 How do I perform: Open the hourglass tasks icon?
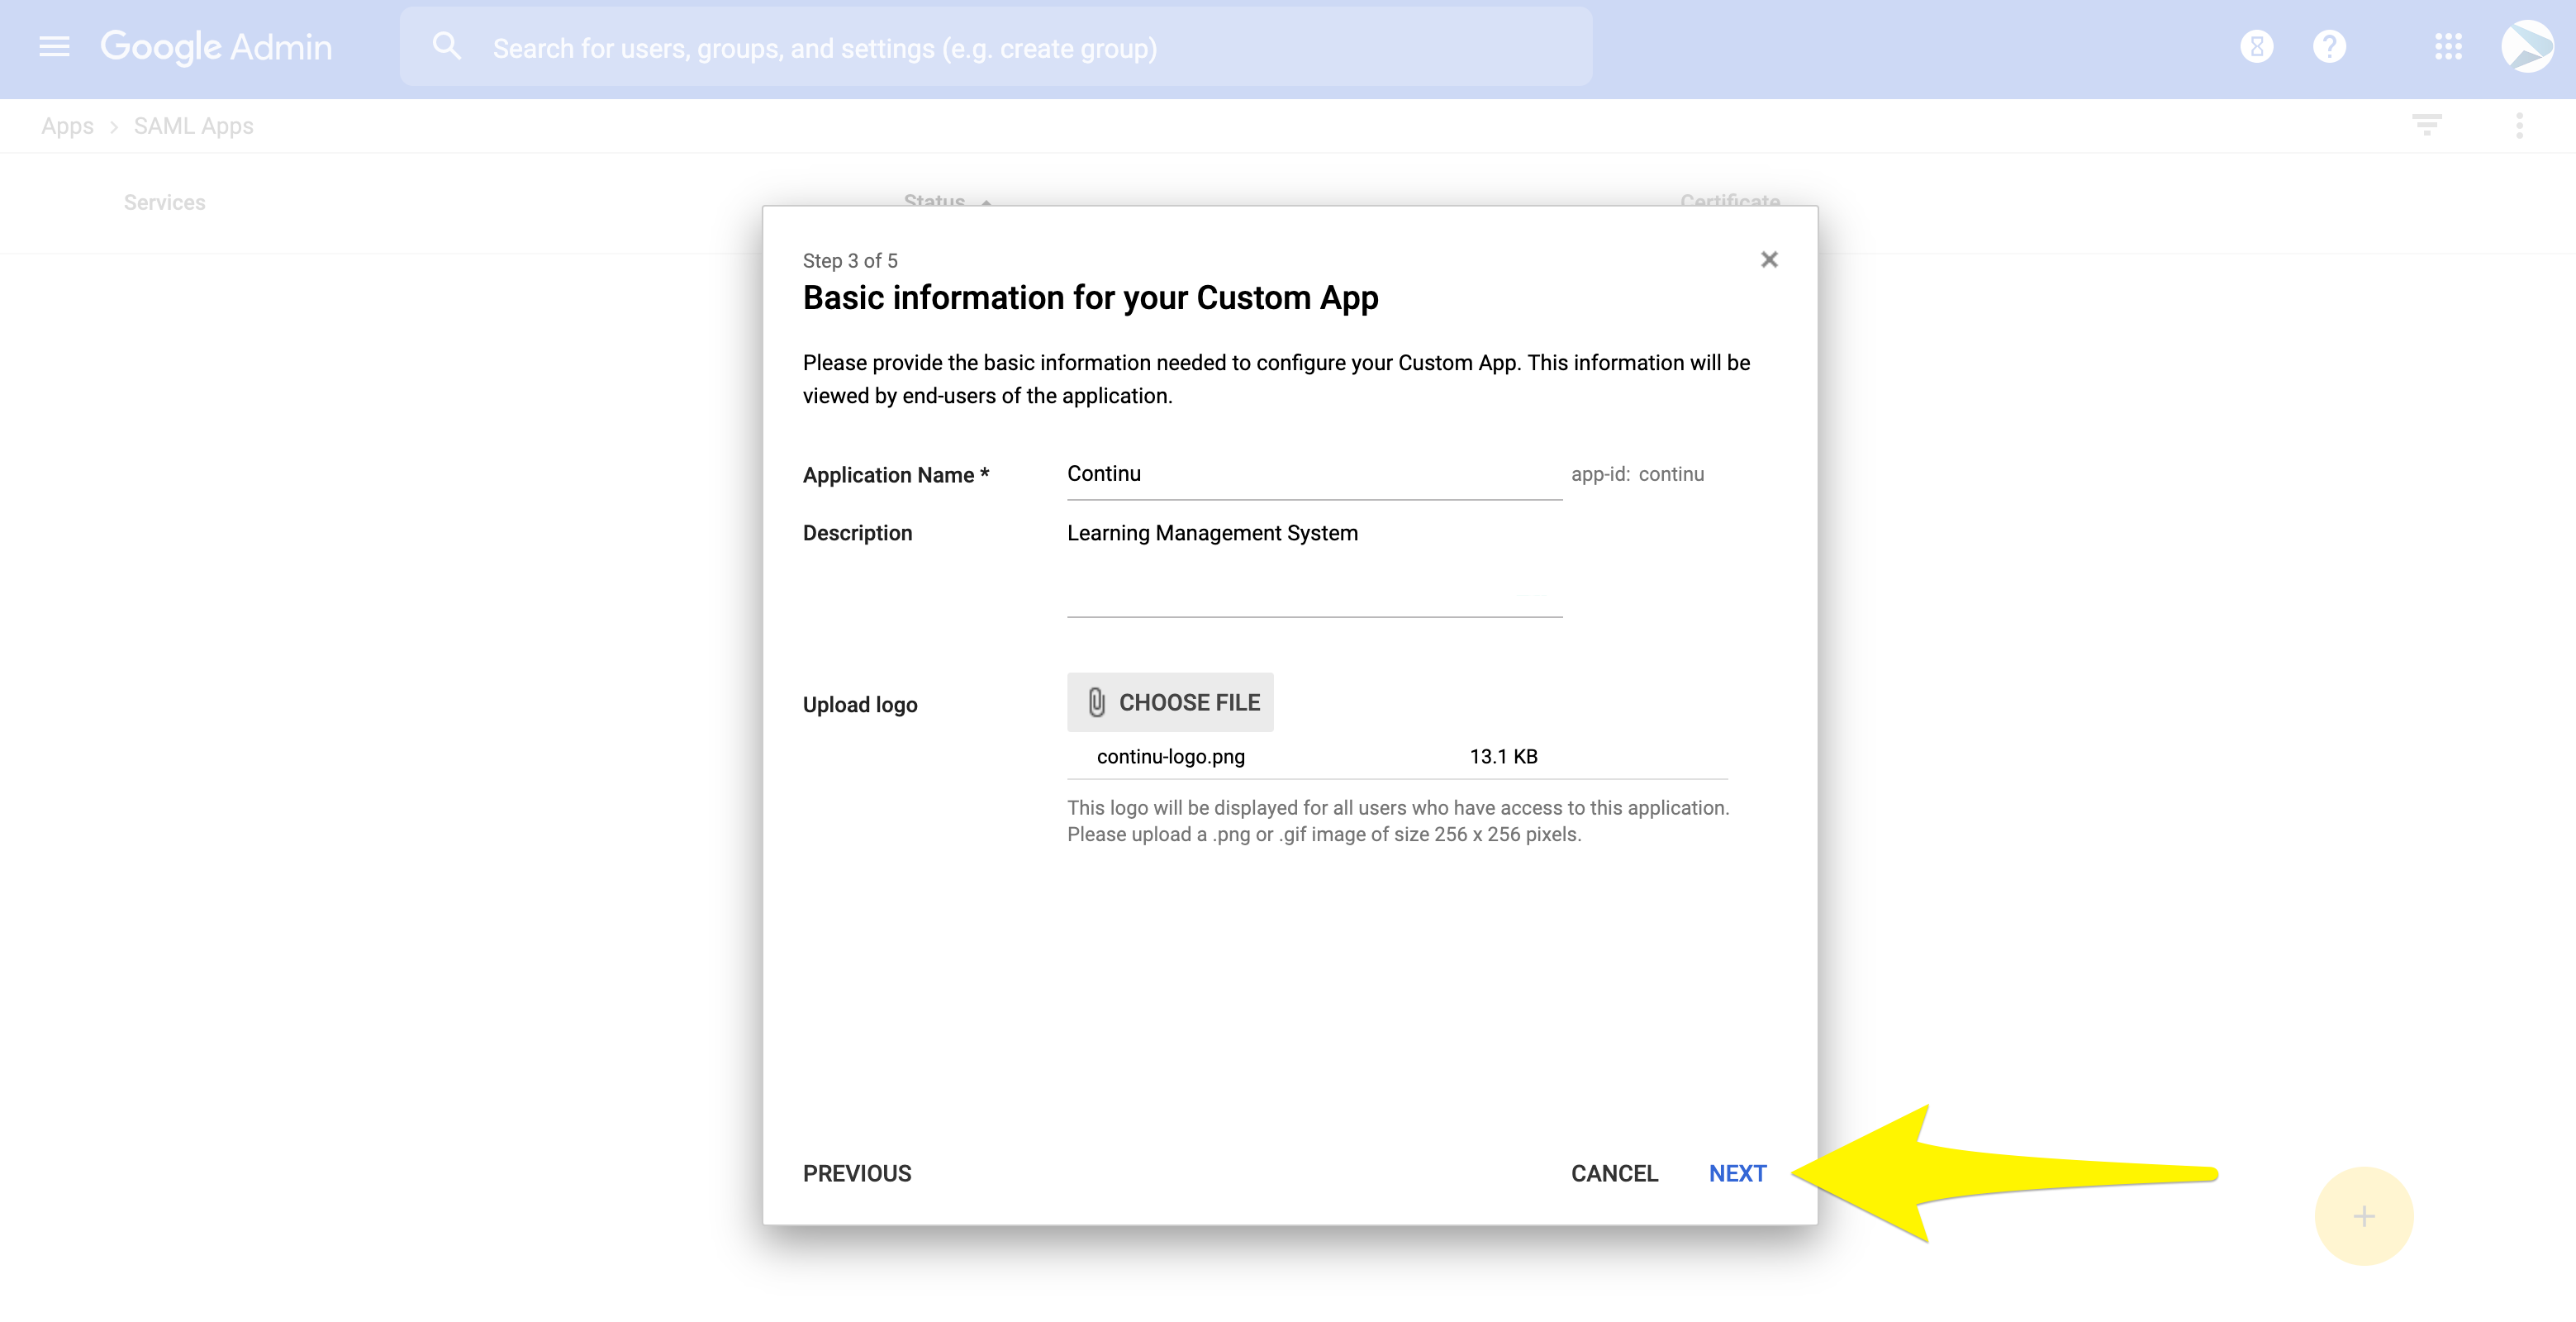click(x=2256, y=47)
